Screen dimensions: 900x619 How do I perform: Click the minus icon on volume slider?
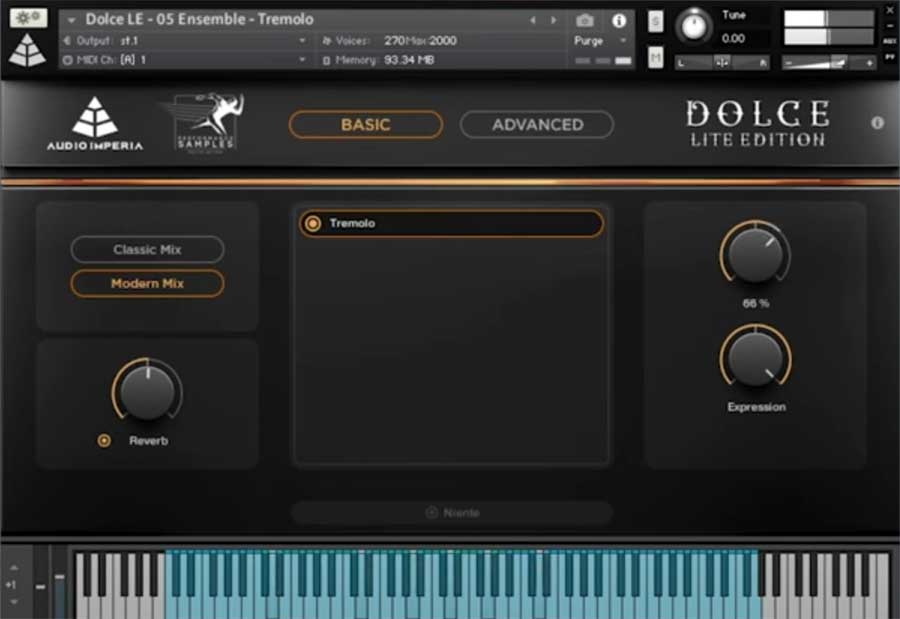coord(789,63)
